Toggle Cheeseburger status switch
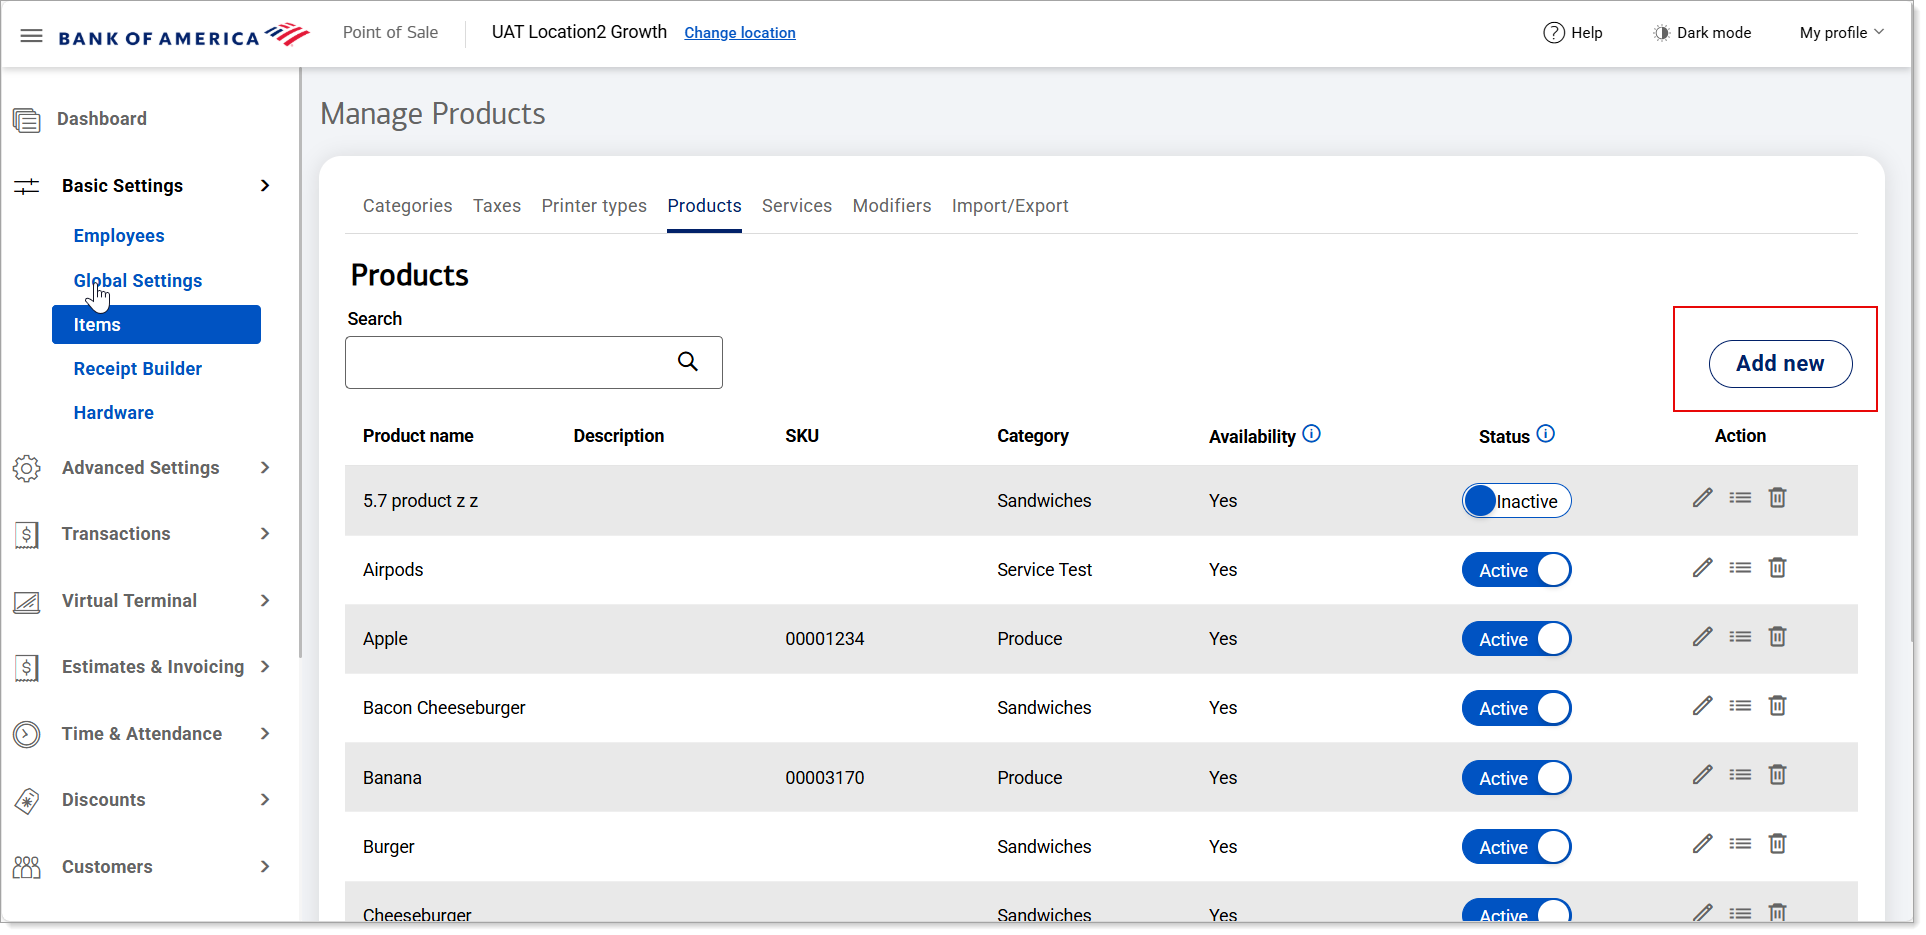 click(1516, 911)
